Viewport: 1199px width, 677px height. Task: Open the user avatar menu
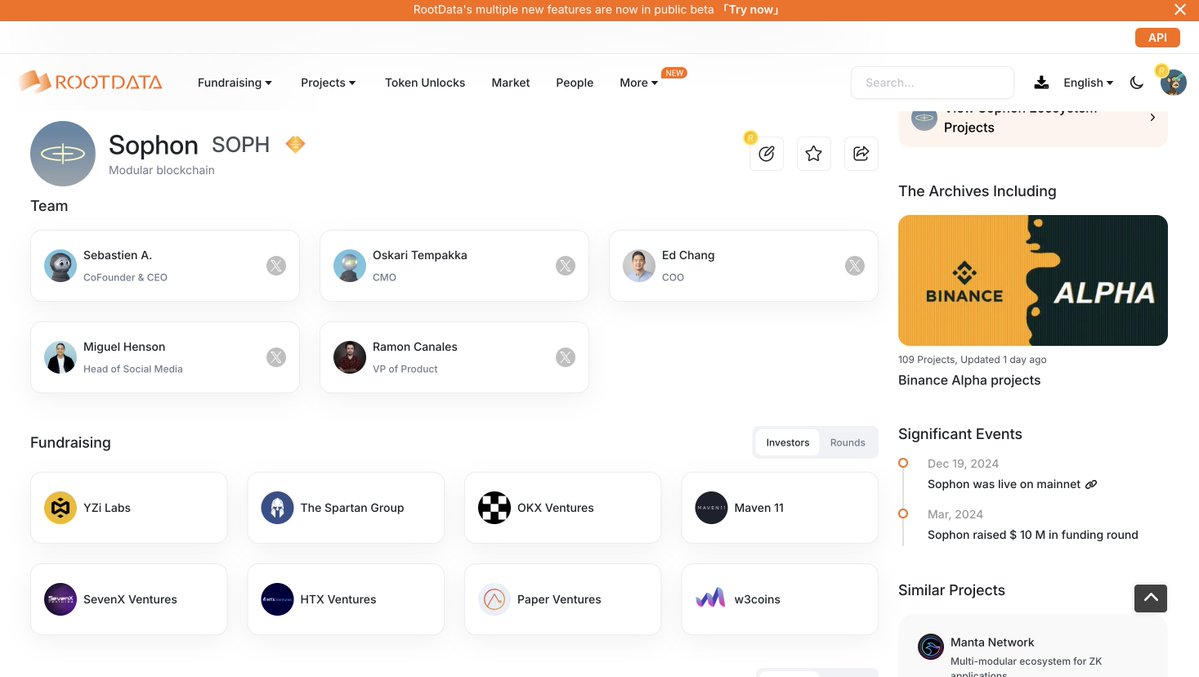tap(1172, 82)
